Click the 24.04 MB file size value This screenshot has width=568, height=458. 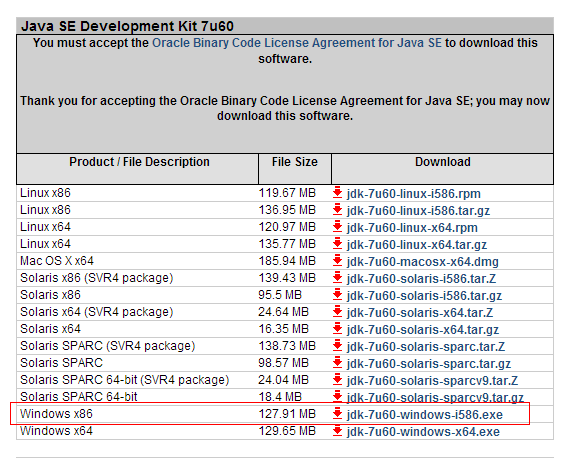283,380
